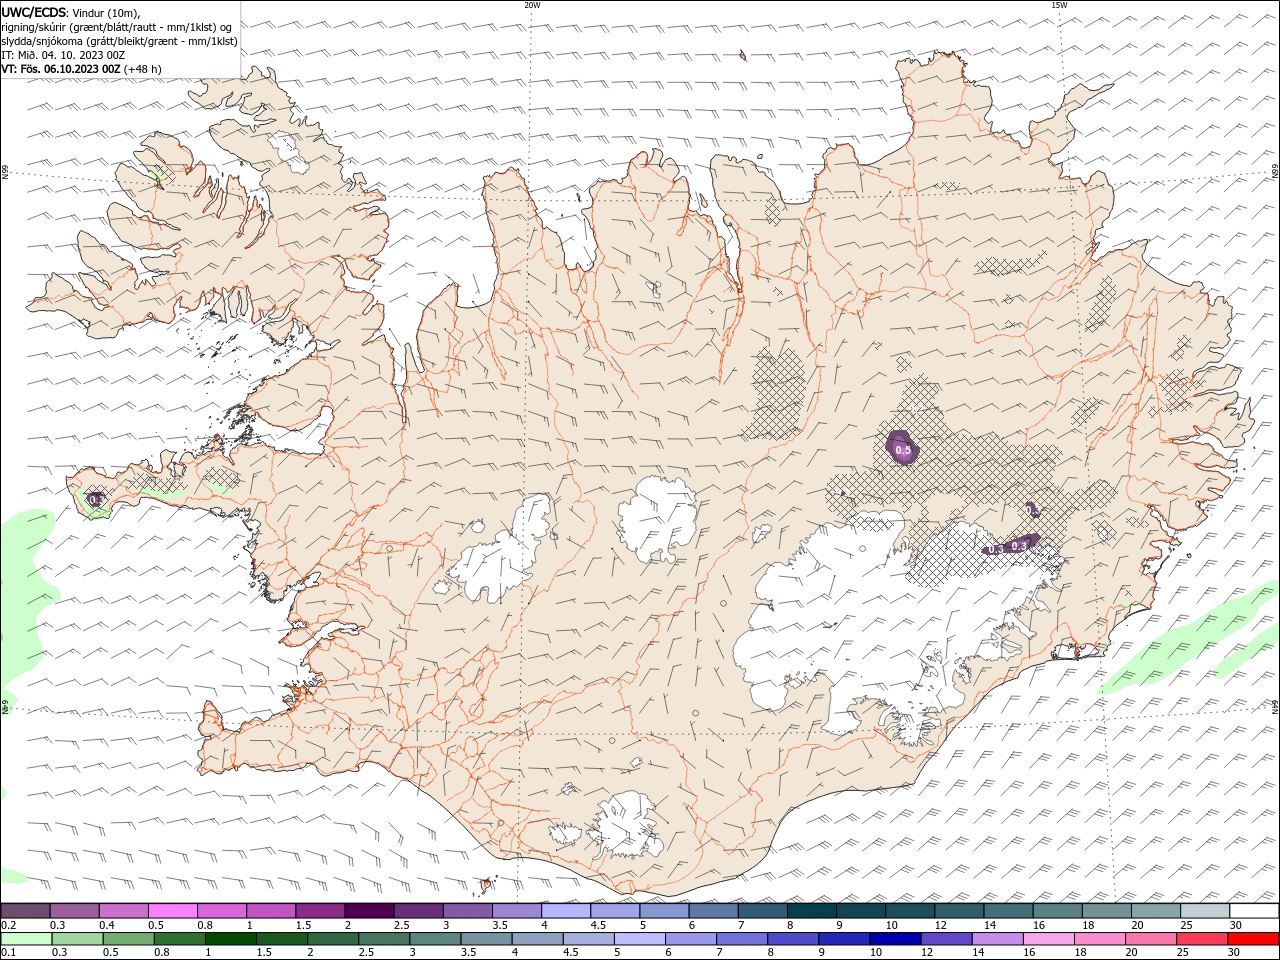Click the 20W longitude label
The height and width of the screenshot is (960, 1280).
point(533,5)
